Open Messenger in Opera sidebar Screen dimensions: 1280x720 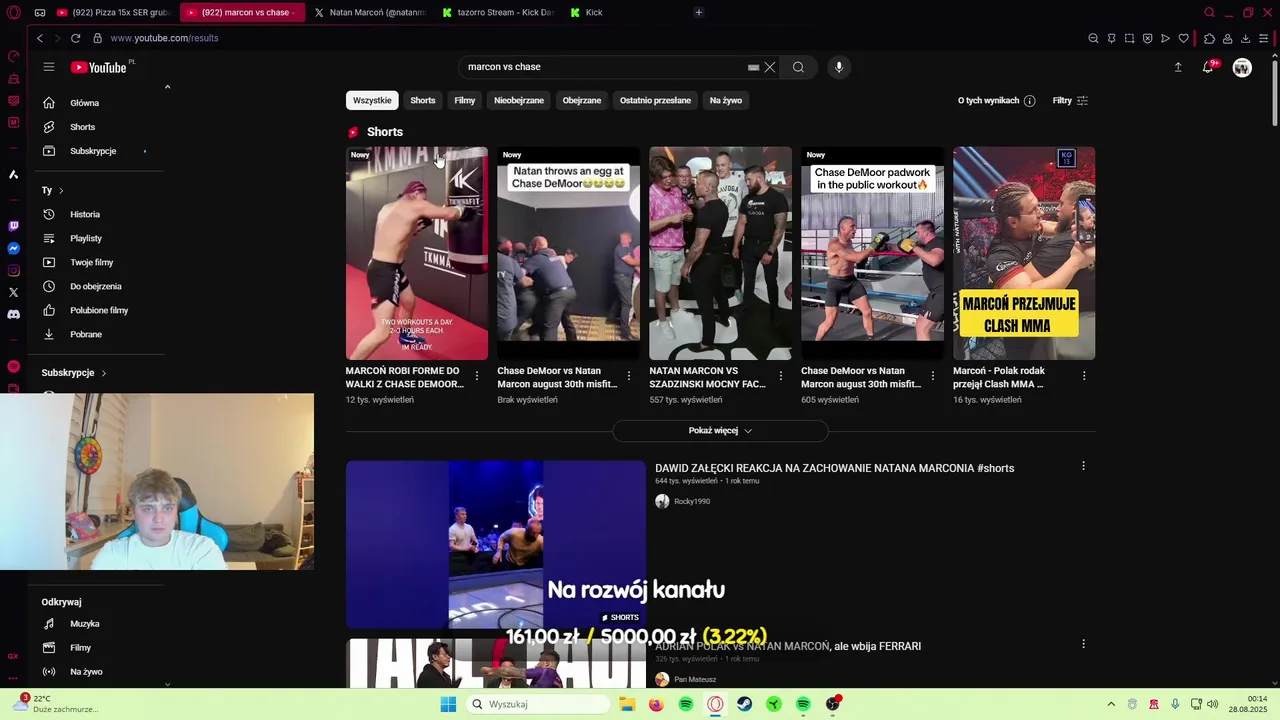[x=13, y=248]
